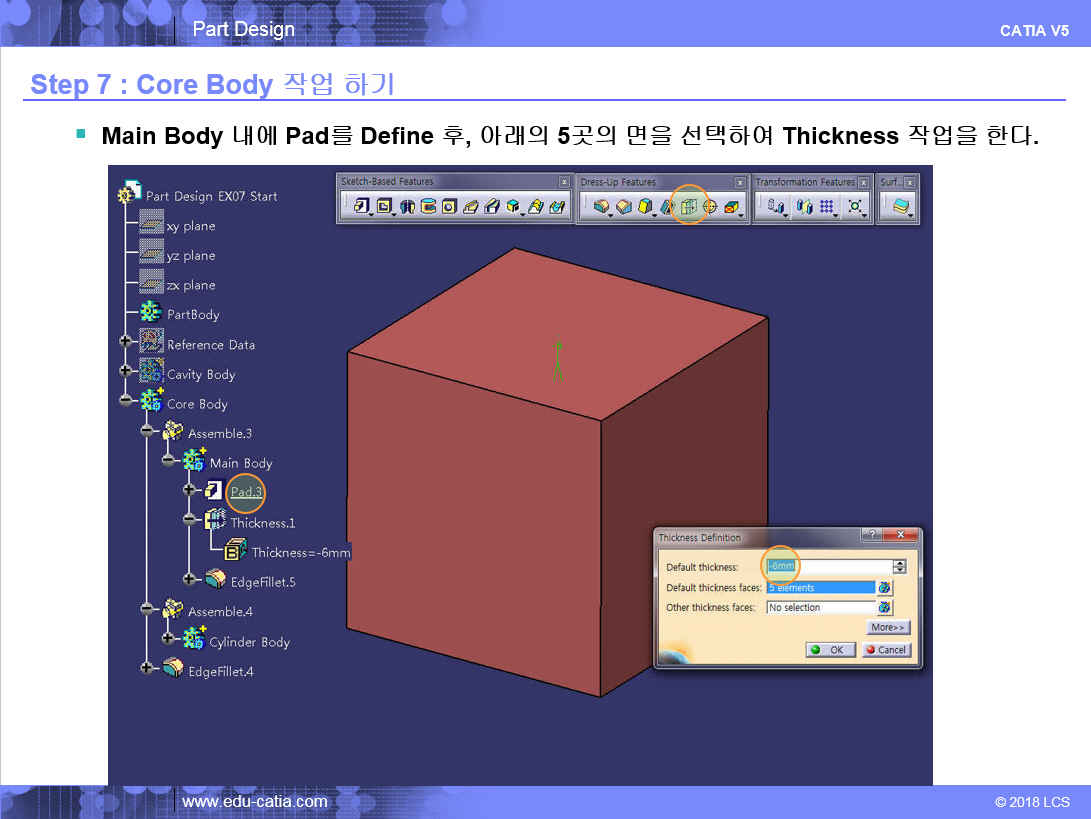Viewport: 1091px width, 819px height.
Task: Click the Other thickness faces field
Action: (820, 607)
